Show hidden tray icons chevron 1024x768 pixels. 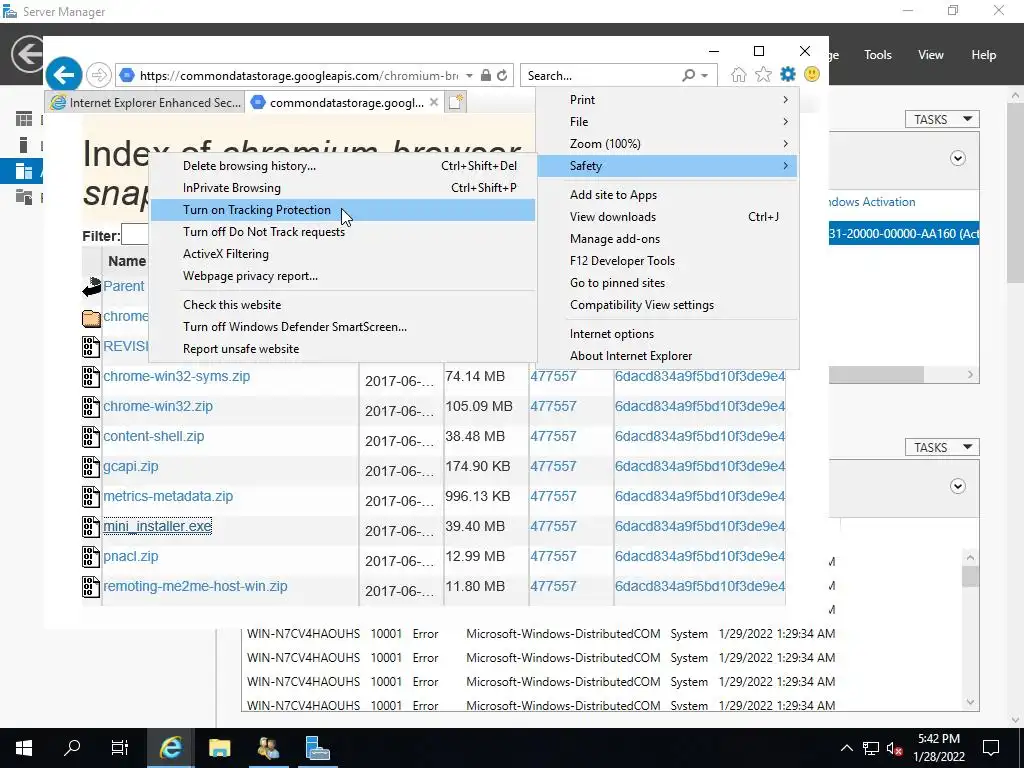[x=846, y=748]
